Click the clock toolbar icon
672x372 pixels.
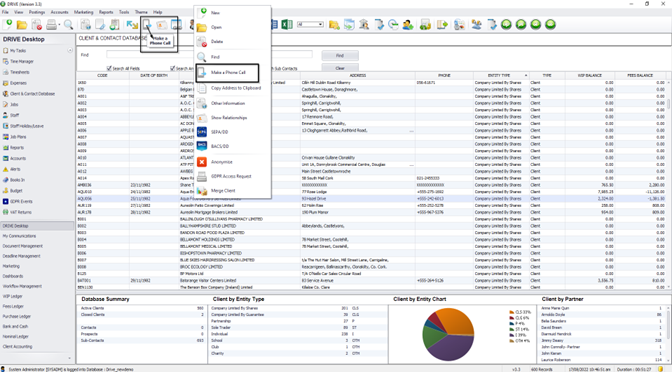[393, 24]
